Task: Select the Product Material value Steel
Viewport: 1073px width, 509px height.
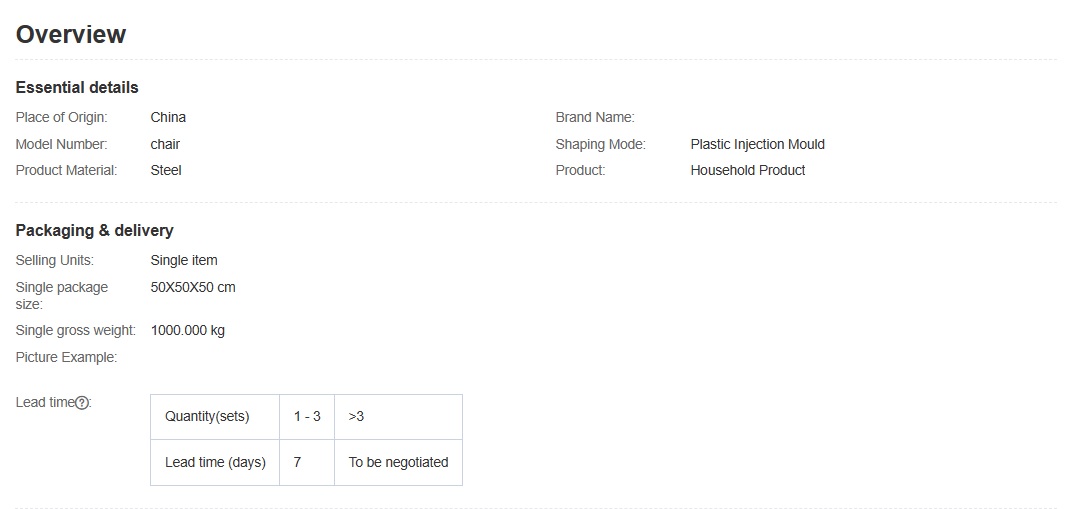Action: point(166,170)
